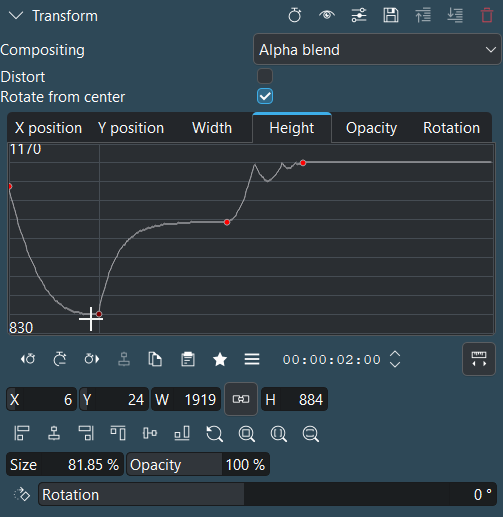503x517 pixels.
Task: Click the 00:00:02:00 timecode field
Action: (332, 360)
